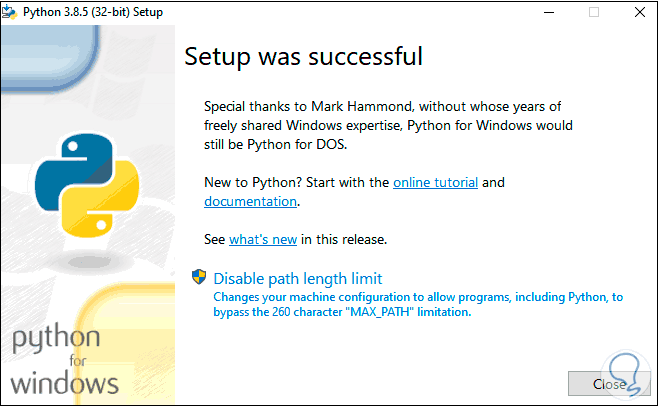
Task: Click the python for windows wordmark
Action: [x=65, y=360]
